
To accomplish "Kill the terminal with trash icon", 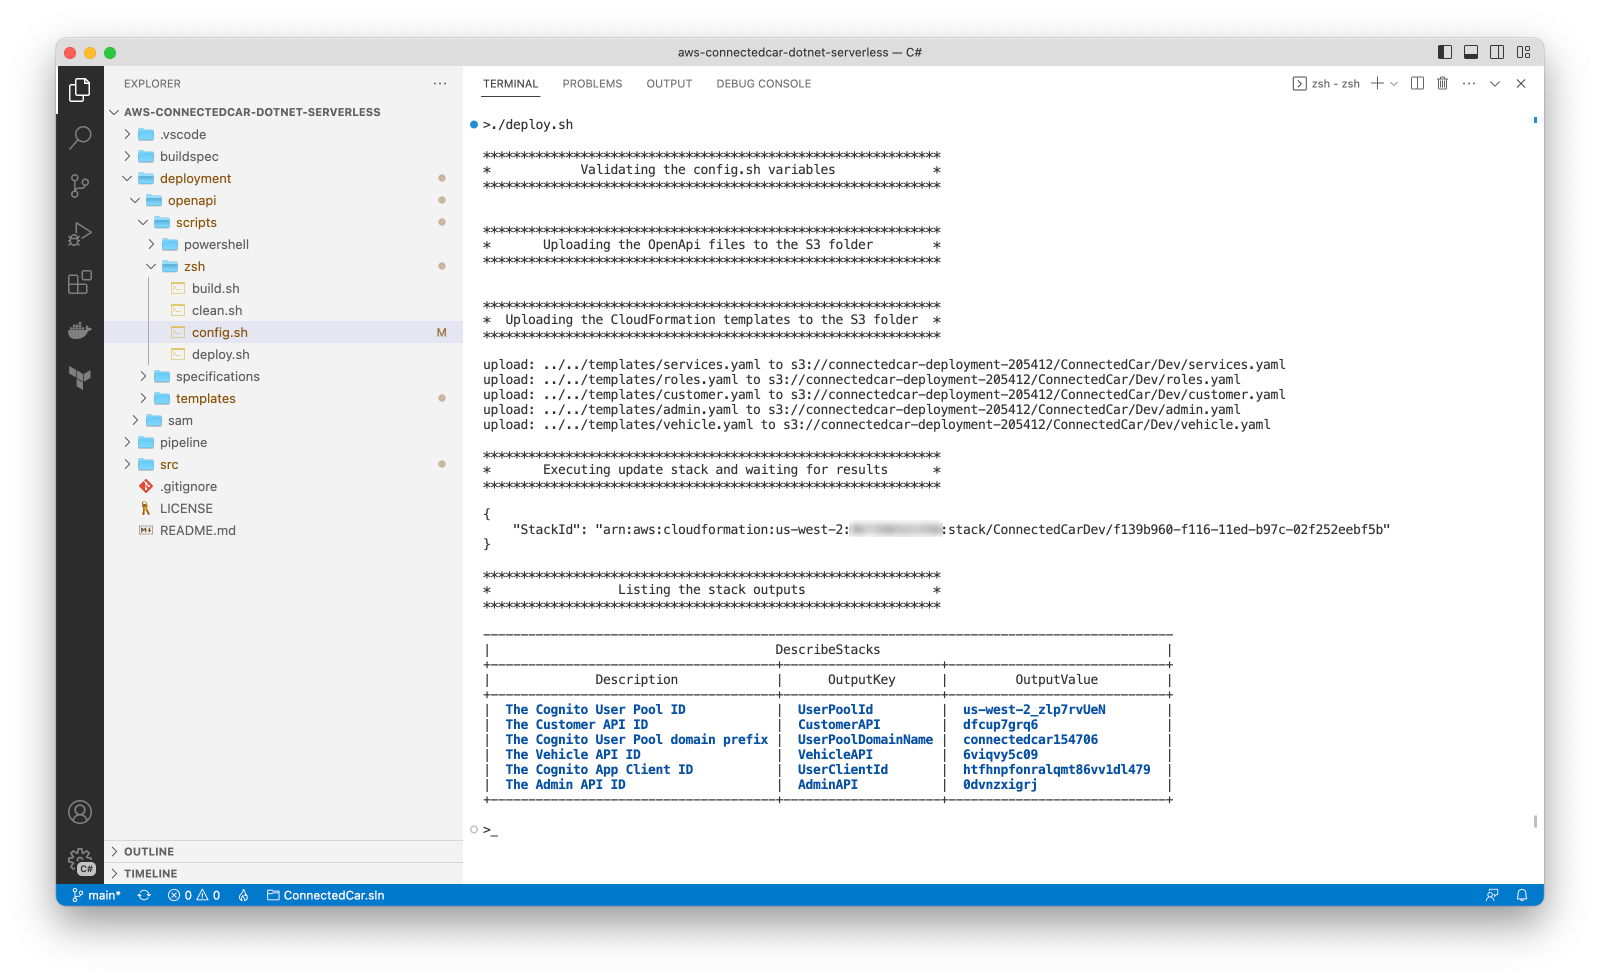I will coord(1442,84).
